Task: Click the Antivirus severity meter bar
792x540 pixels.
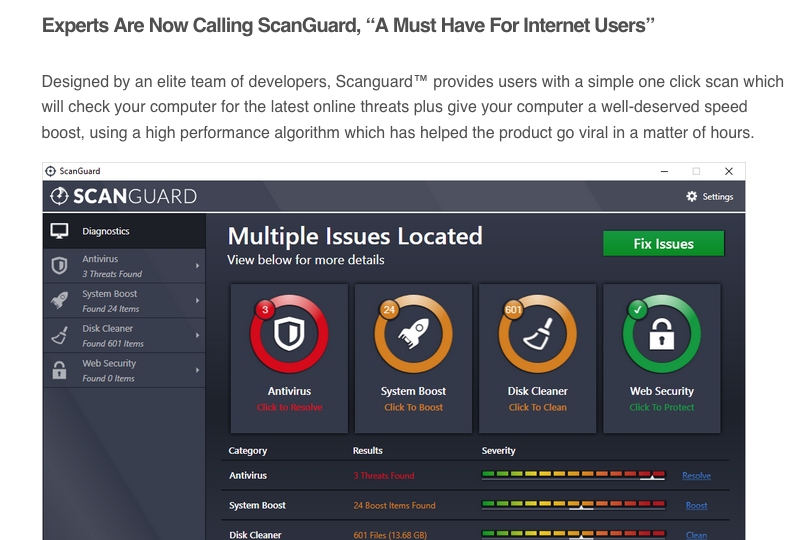Action: pos(573,475)
